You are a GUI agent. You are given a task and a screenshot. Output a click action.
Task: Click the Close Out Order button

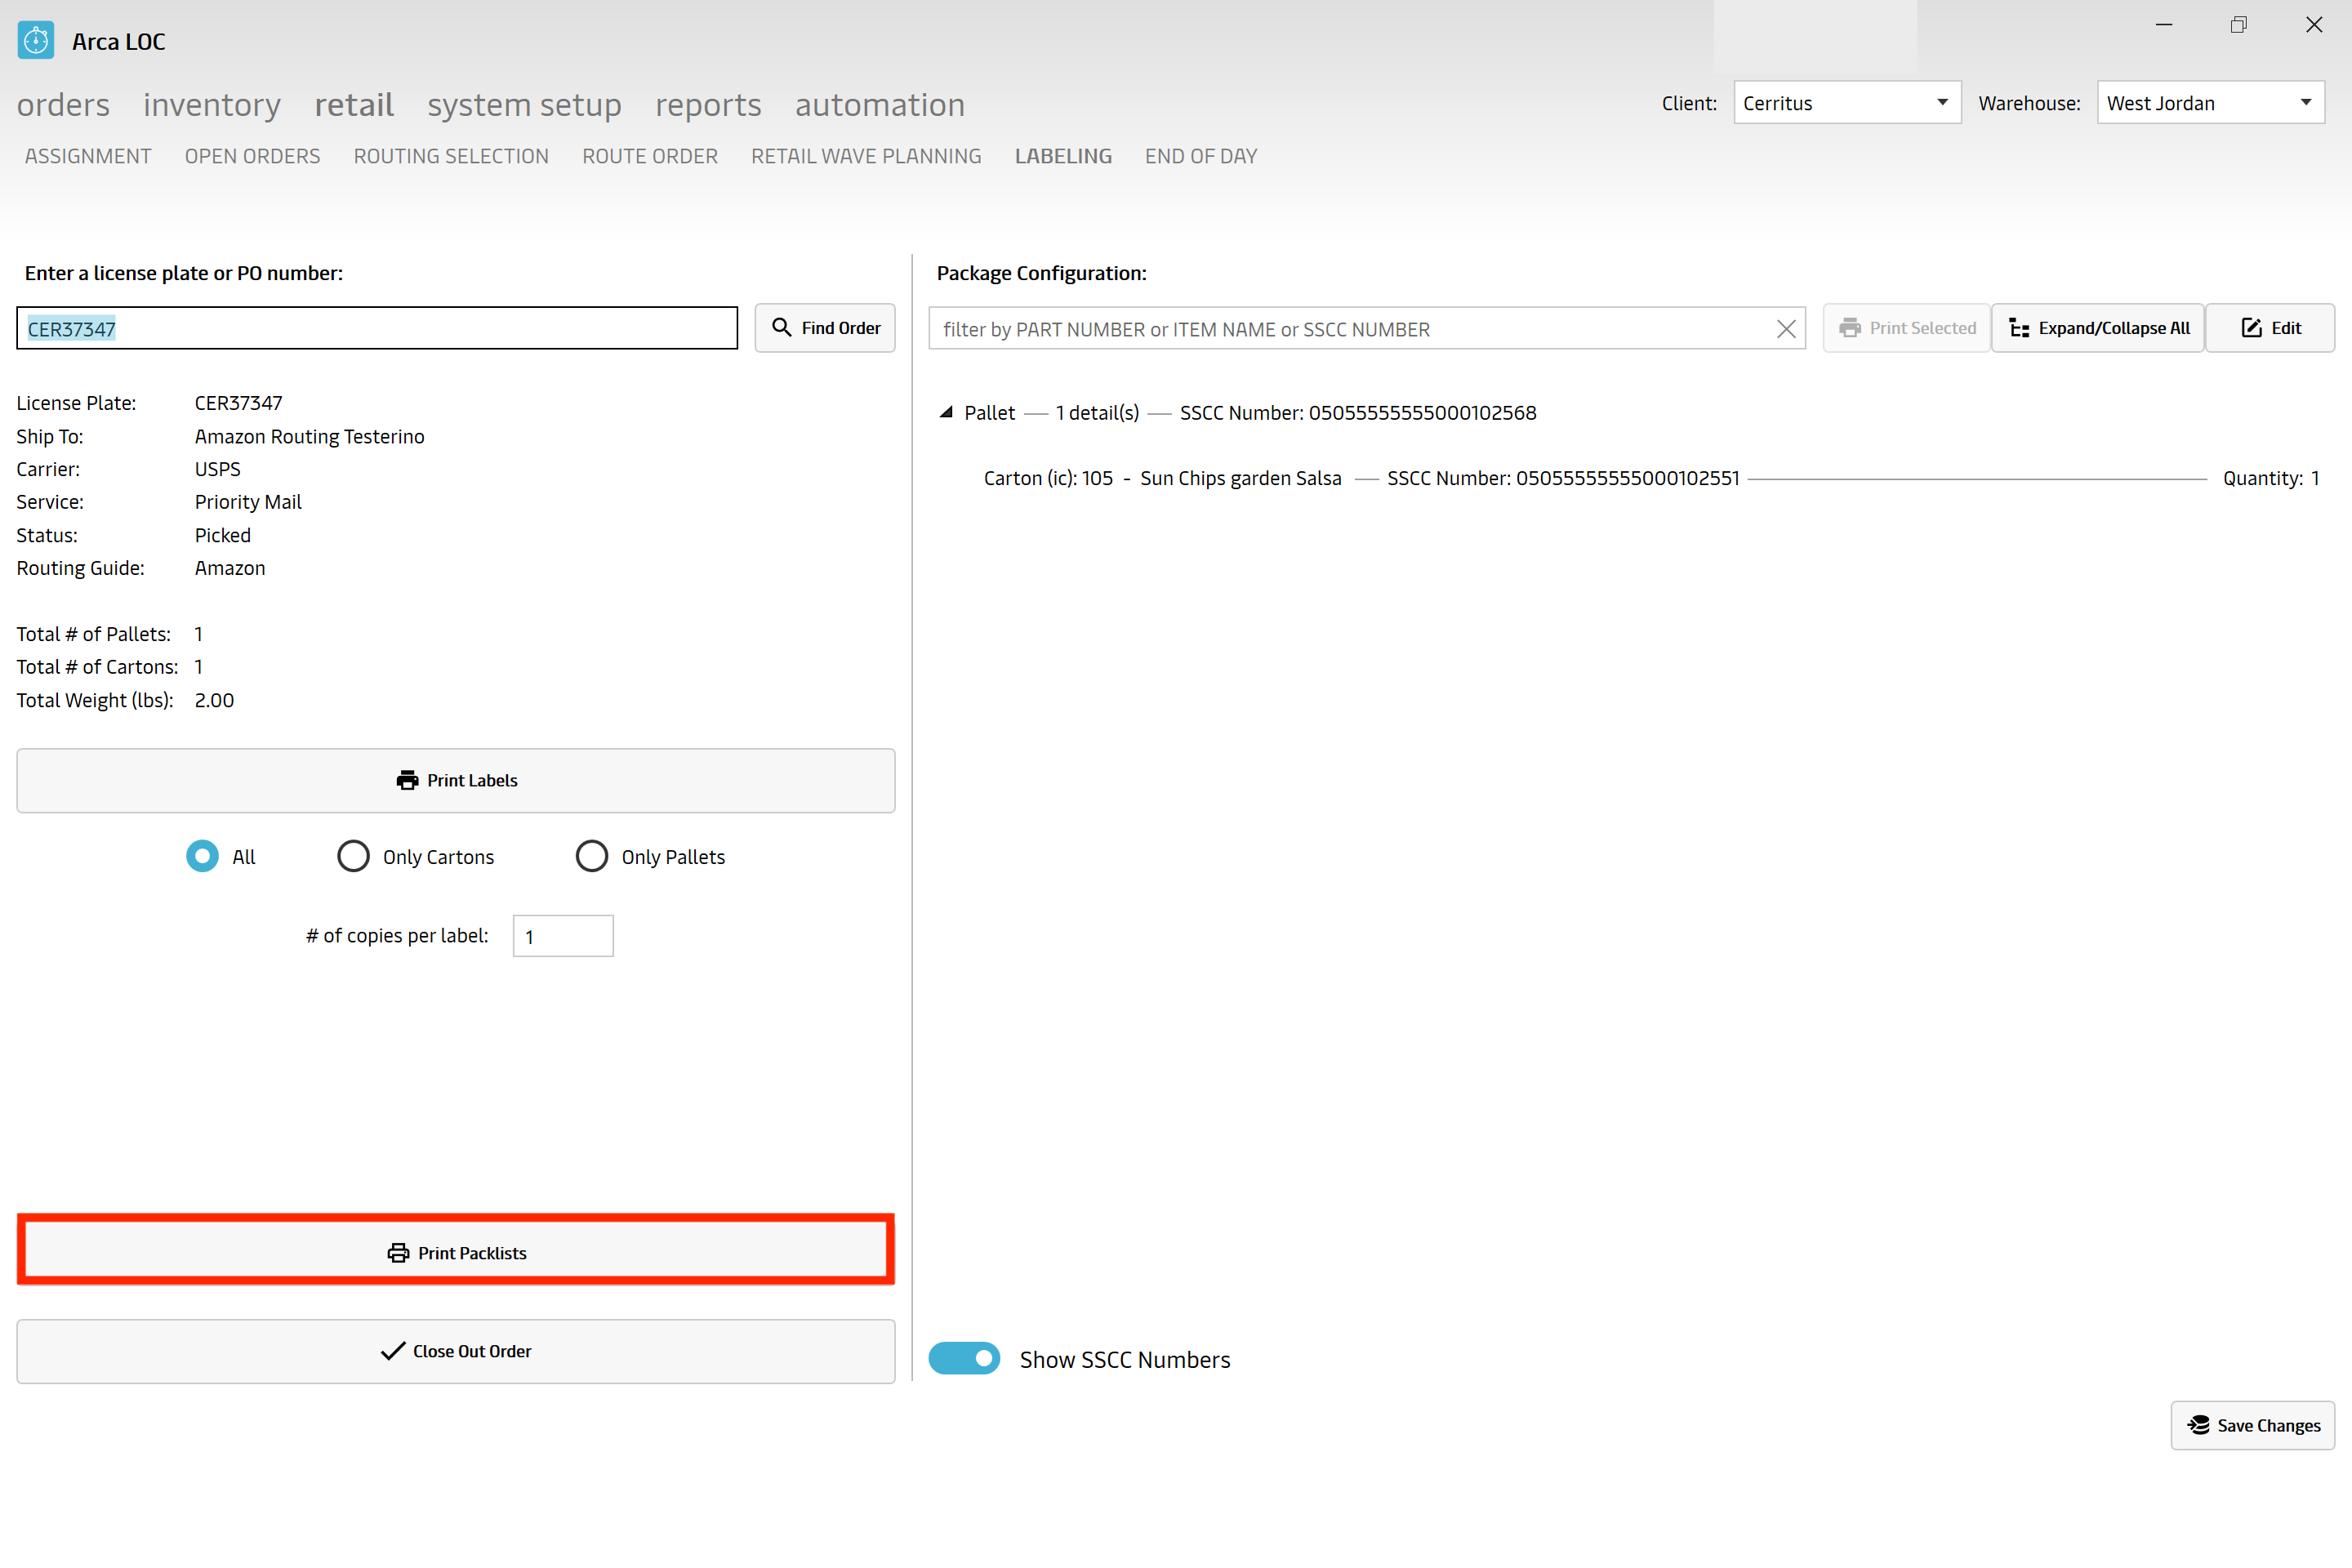point(455,1349)
